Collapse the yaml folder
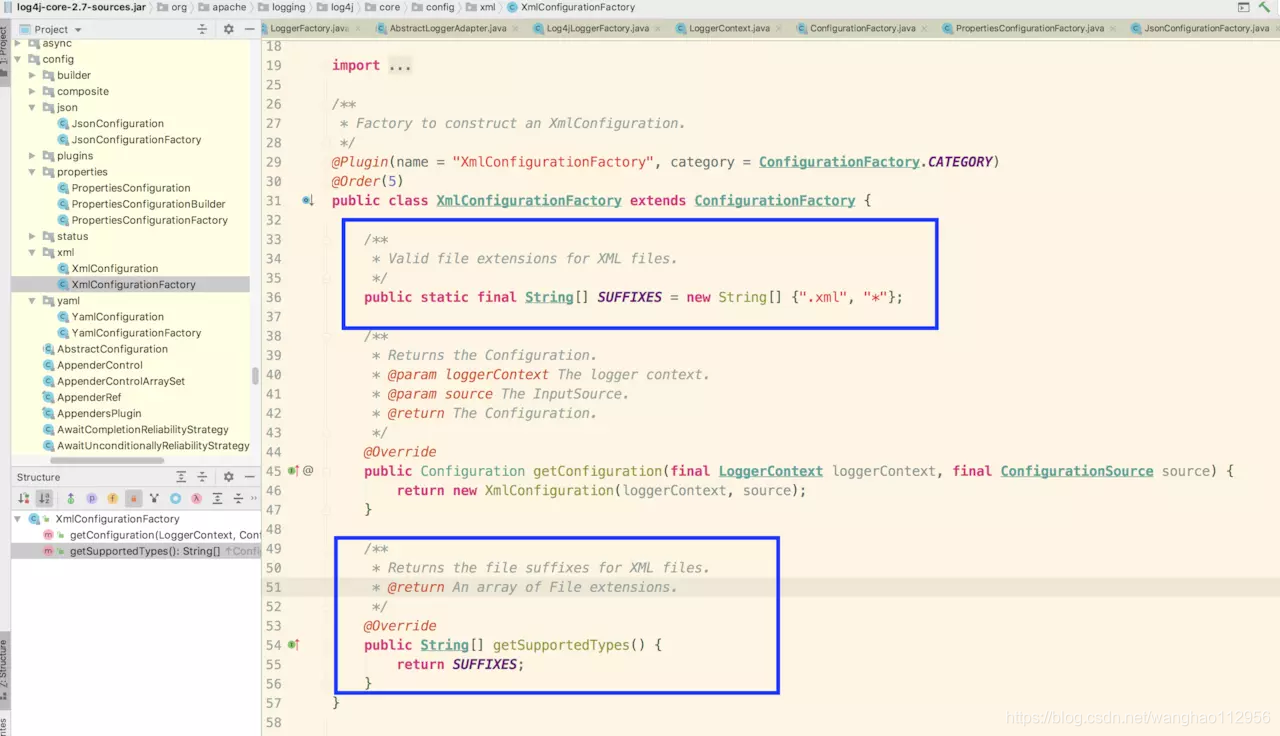The height and width of the screenshot is (736, 1280). [x=32, y=300]
